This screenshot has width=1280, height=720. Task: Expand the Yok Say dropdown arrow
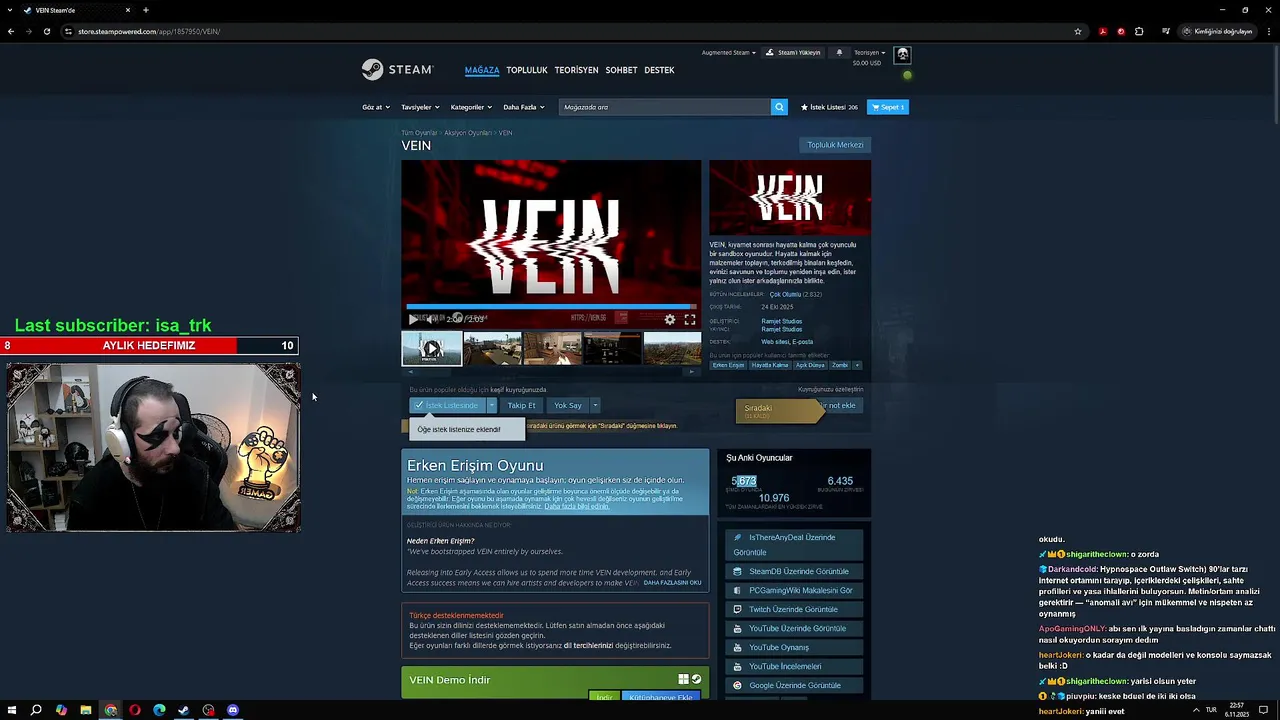595,405
